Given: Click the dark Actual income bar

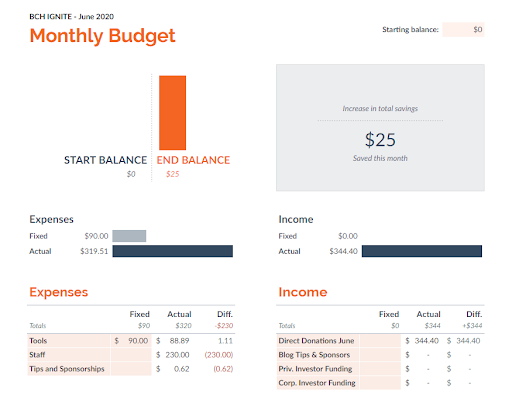Looking at the screenshot, I should (422, 251).
